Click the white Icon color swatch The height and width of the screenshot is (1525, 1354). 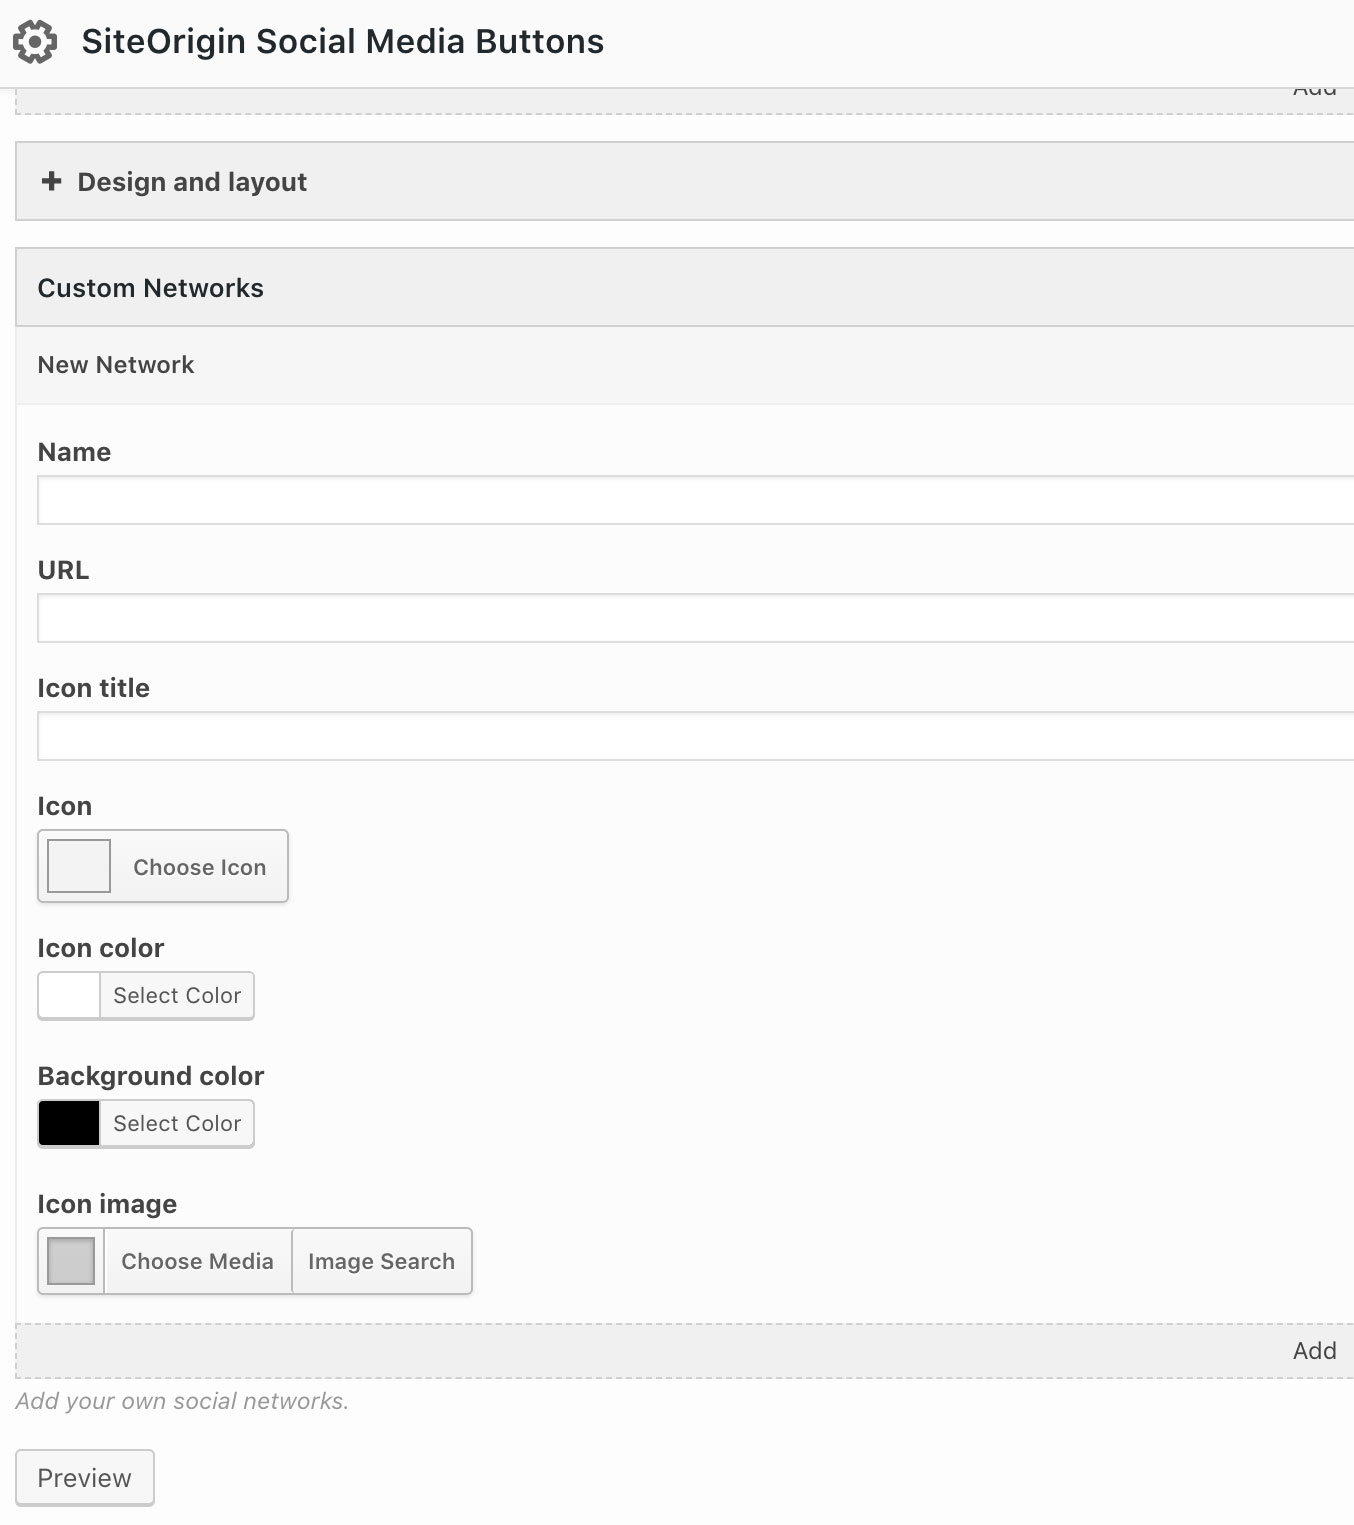[69, 995]
